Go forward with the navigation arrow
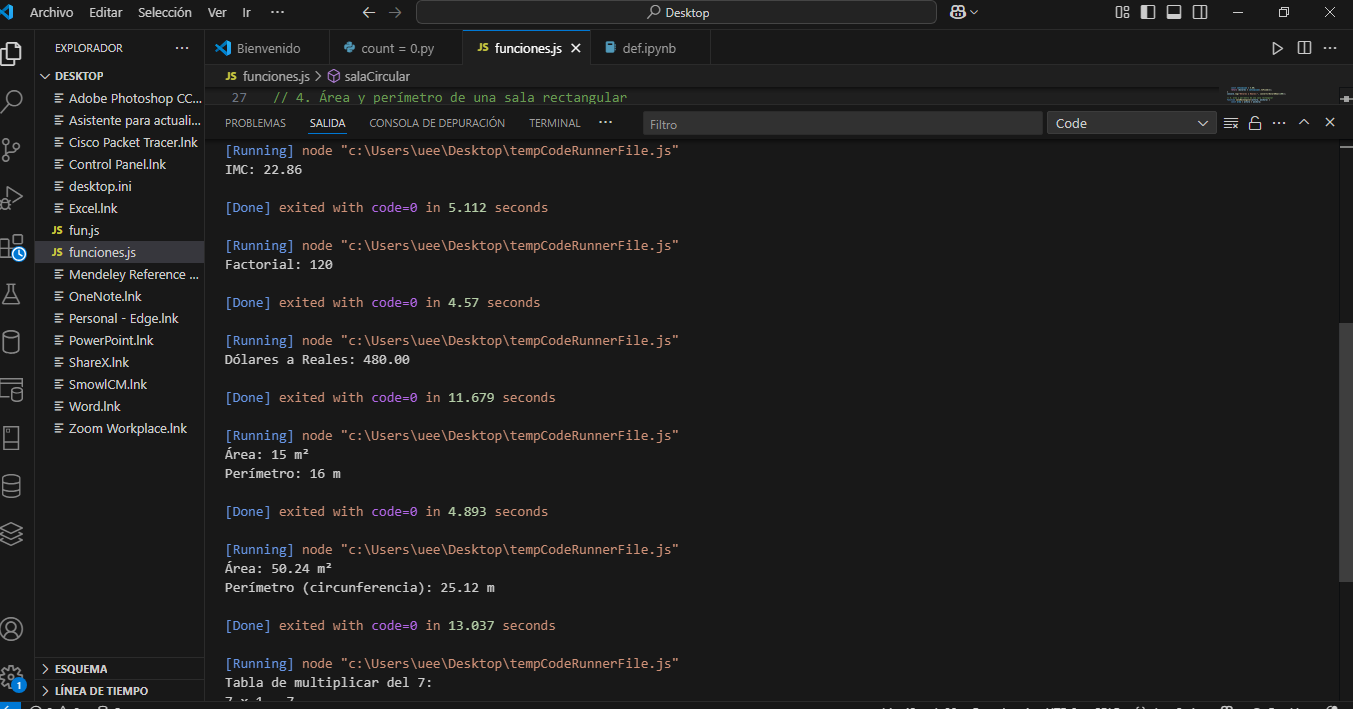This screenshot has width=1357, height=709. [x=395, y=13]
